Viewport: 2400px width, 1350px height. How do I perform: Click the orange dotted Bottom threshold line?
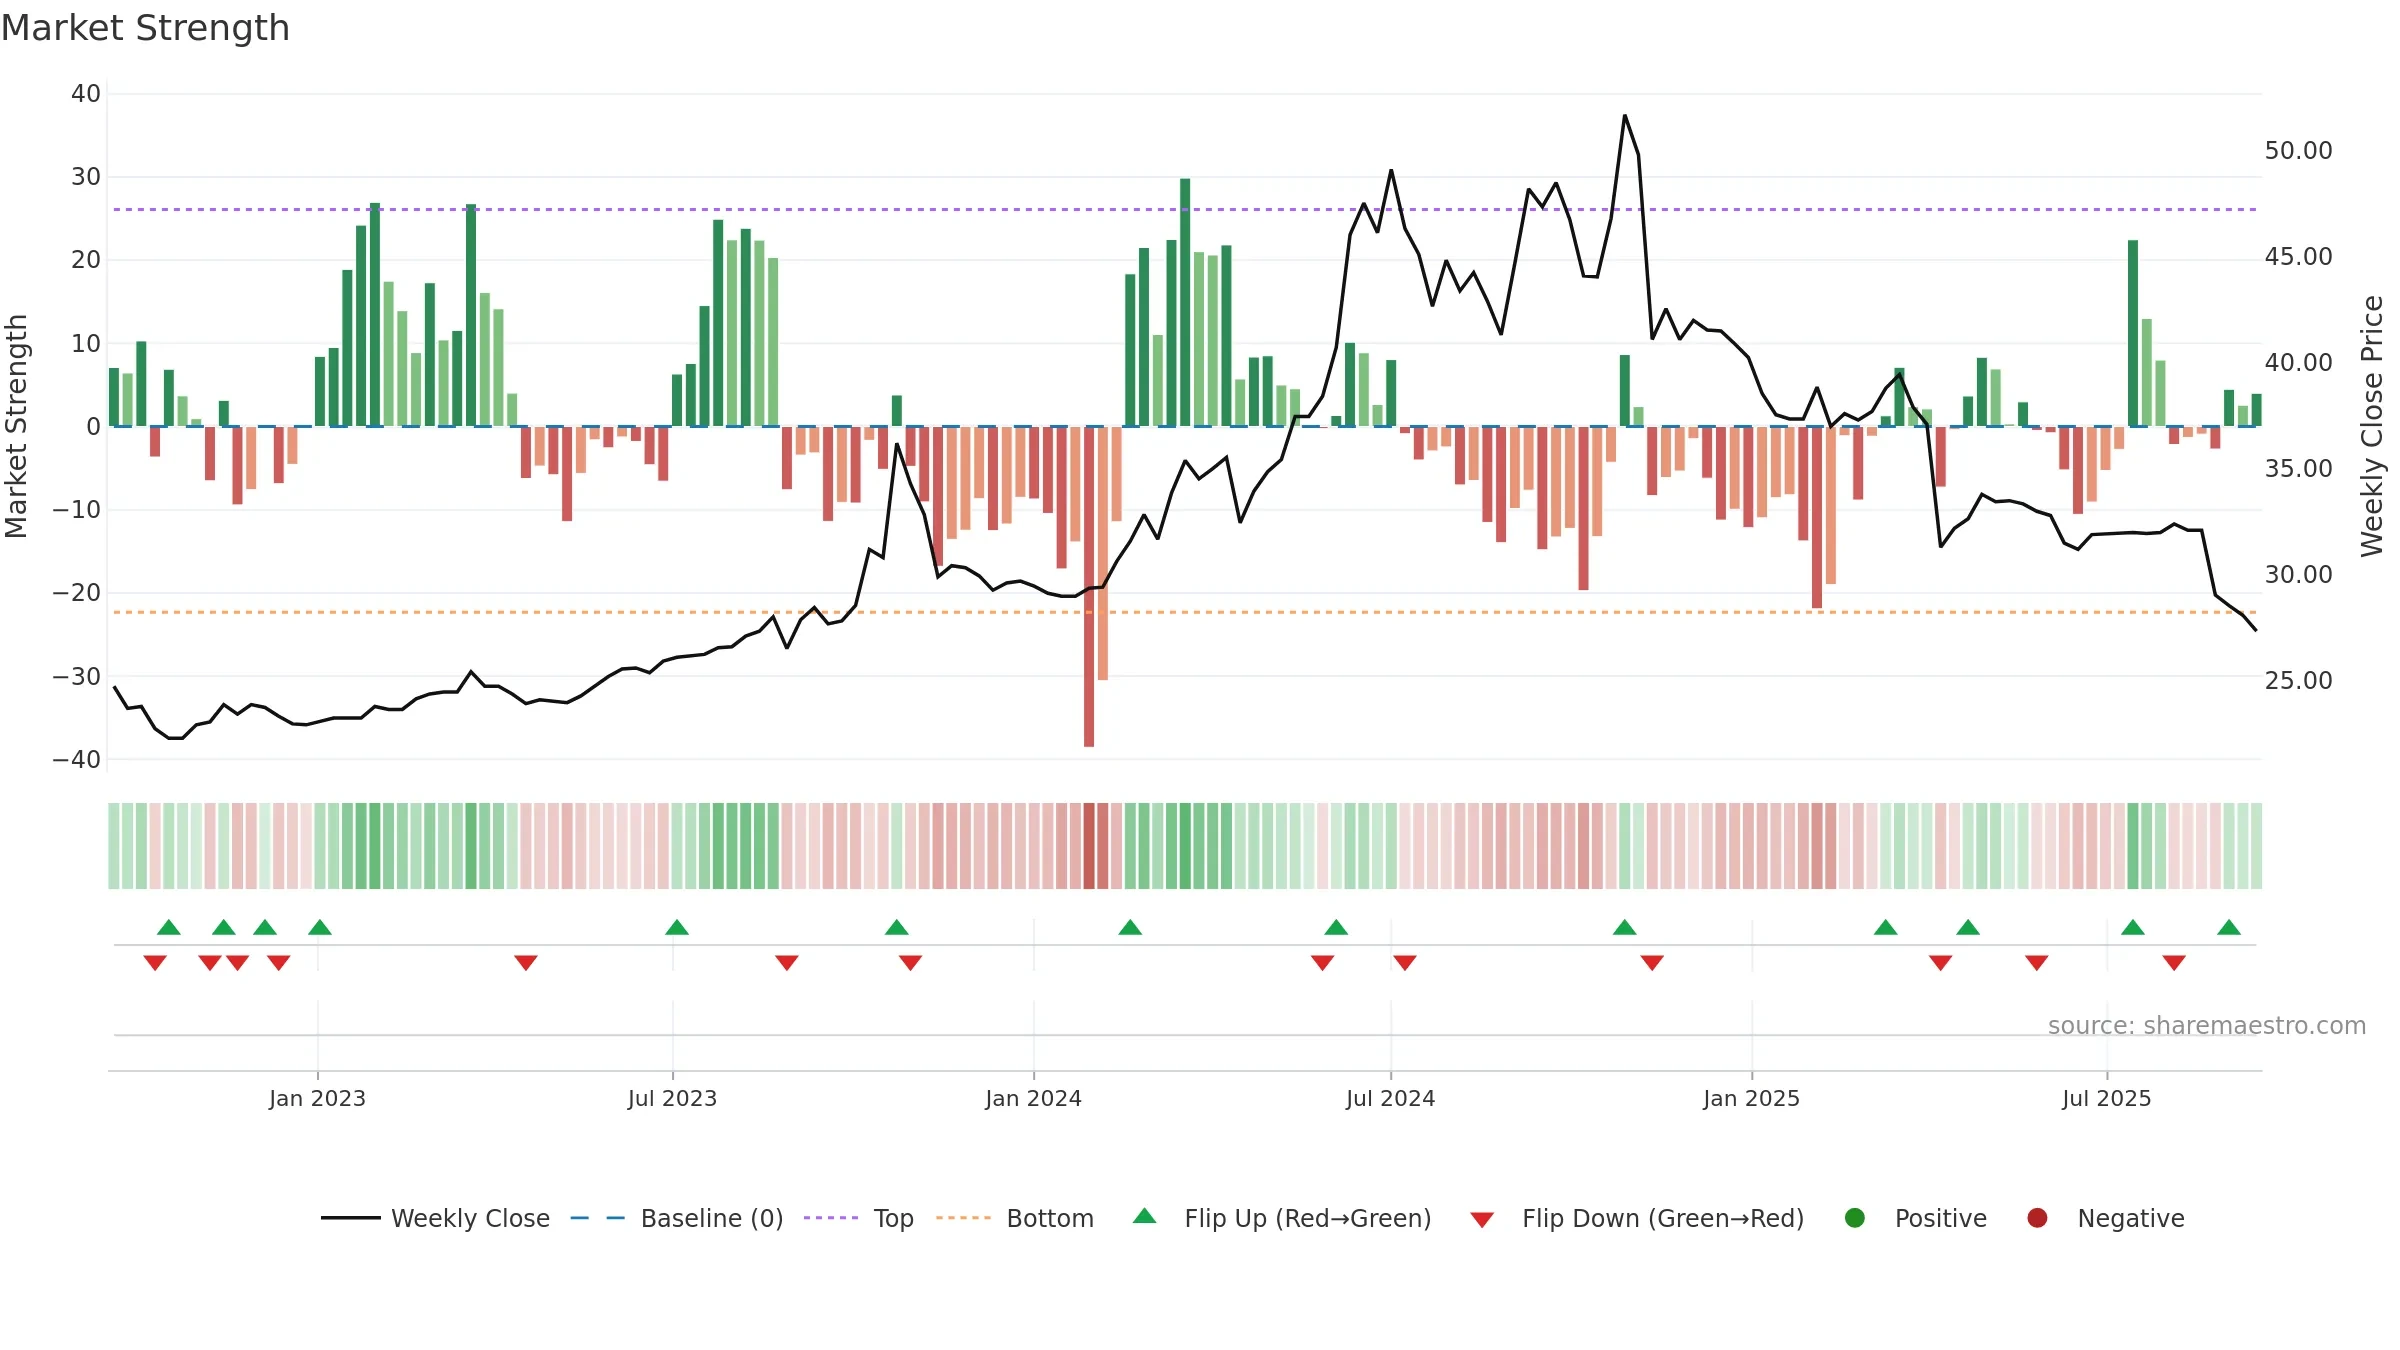pyautogui.click(x=1185, y=612)
